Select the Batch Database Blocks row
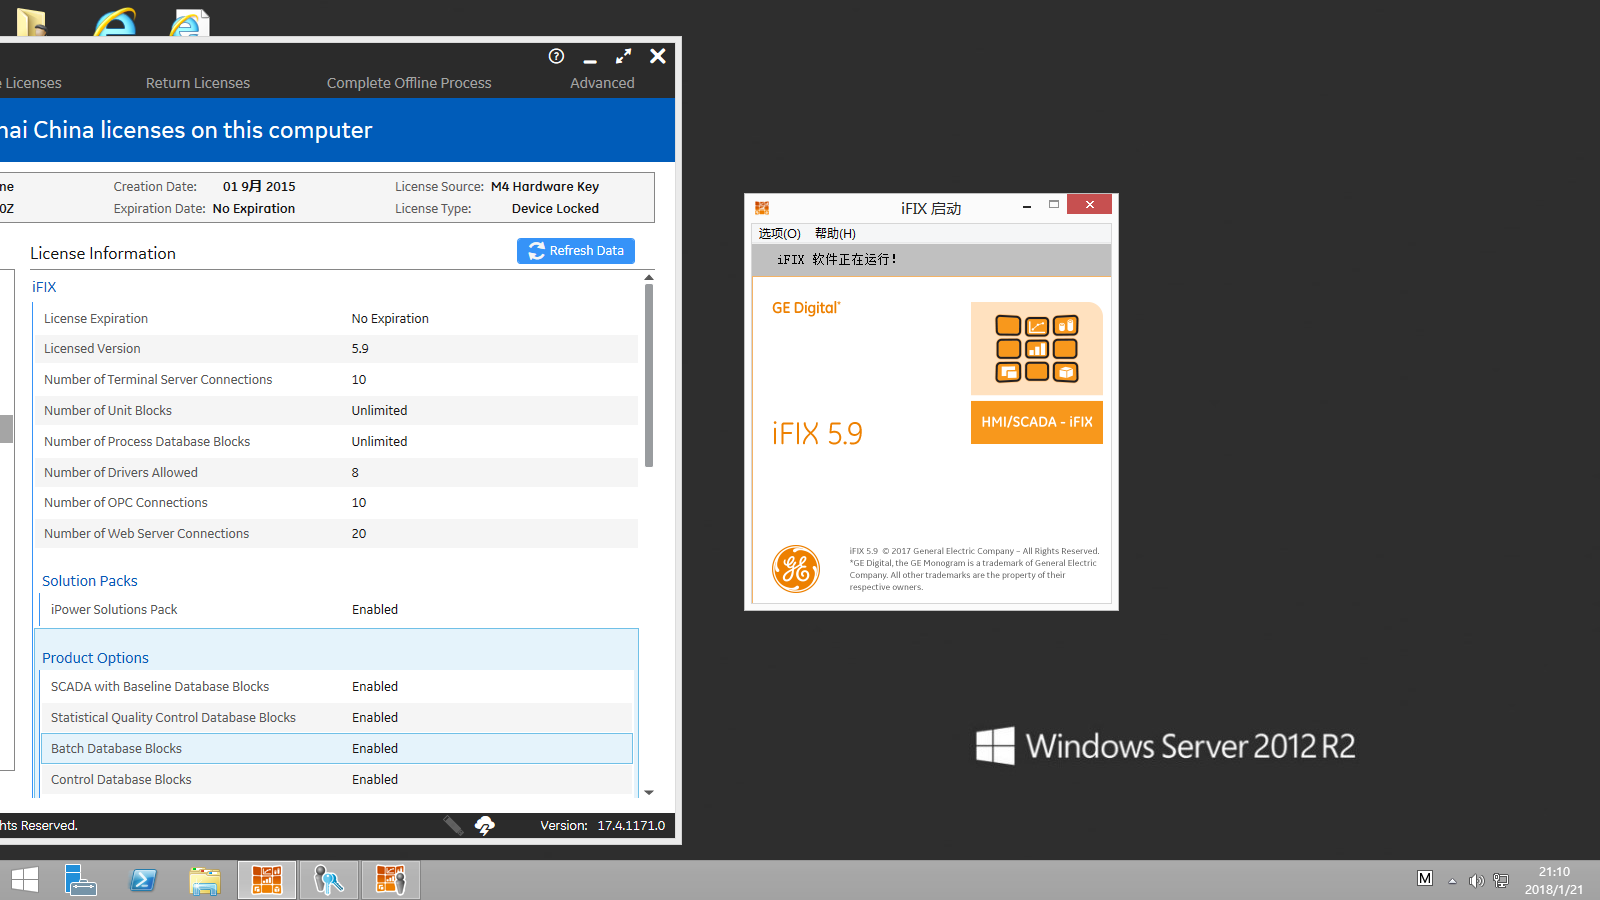This screenshot has height=900, width=1600. click(336, 748)
